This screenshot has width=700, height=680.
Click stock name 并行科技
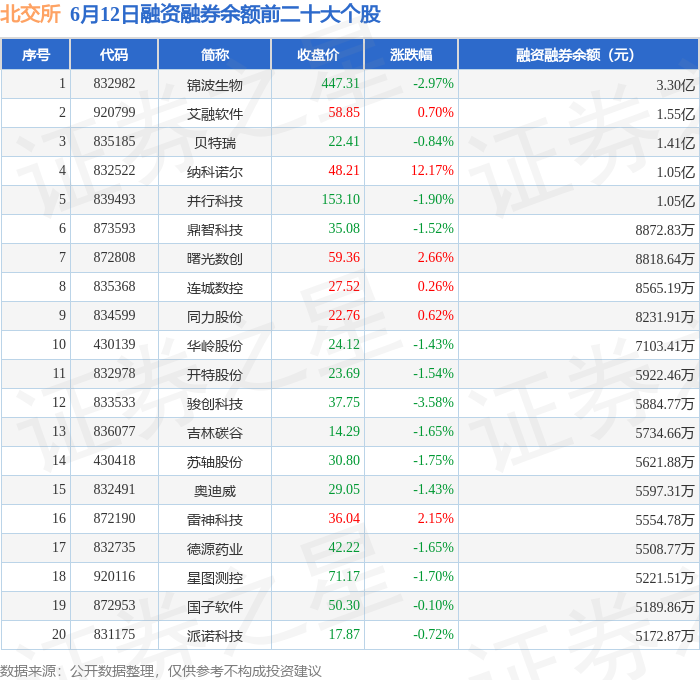pyautogui.click(x=215, y=201)
